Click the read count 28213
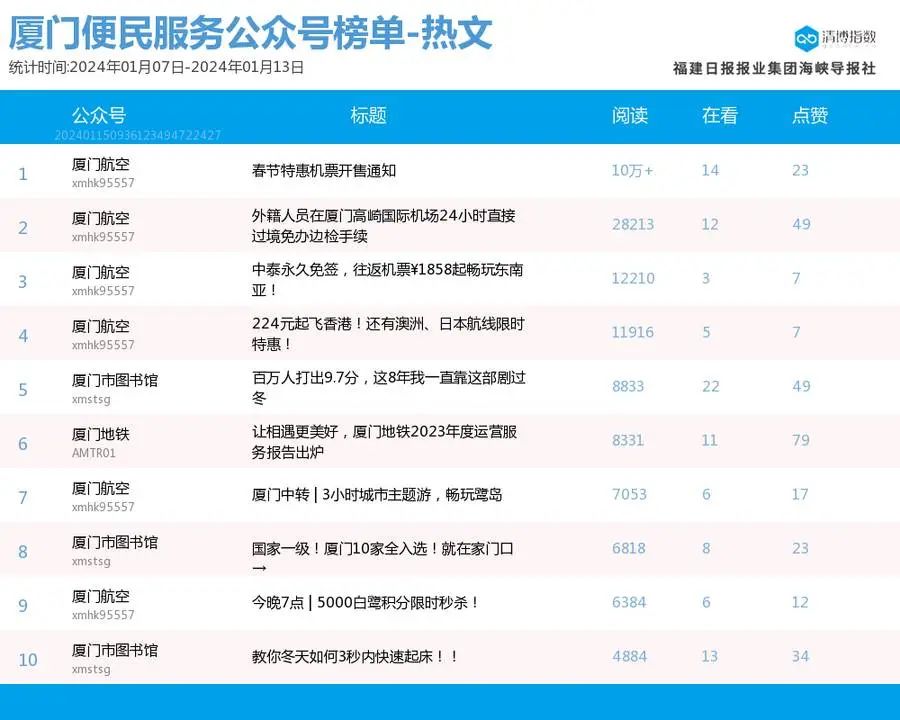The height and width of the screenshot is (720, 900). (633, 224)
